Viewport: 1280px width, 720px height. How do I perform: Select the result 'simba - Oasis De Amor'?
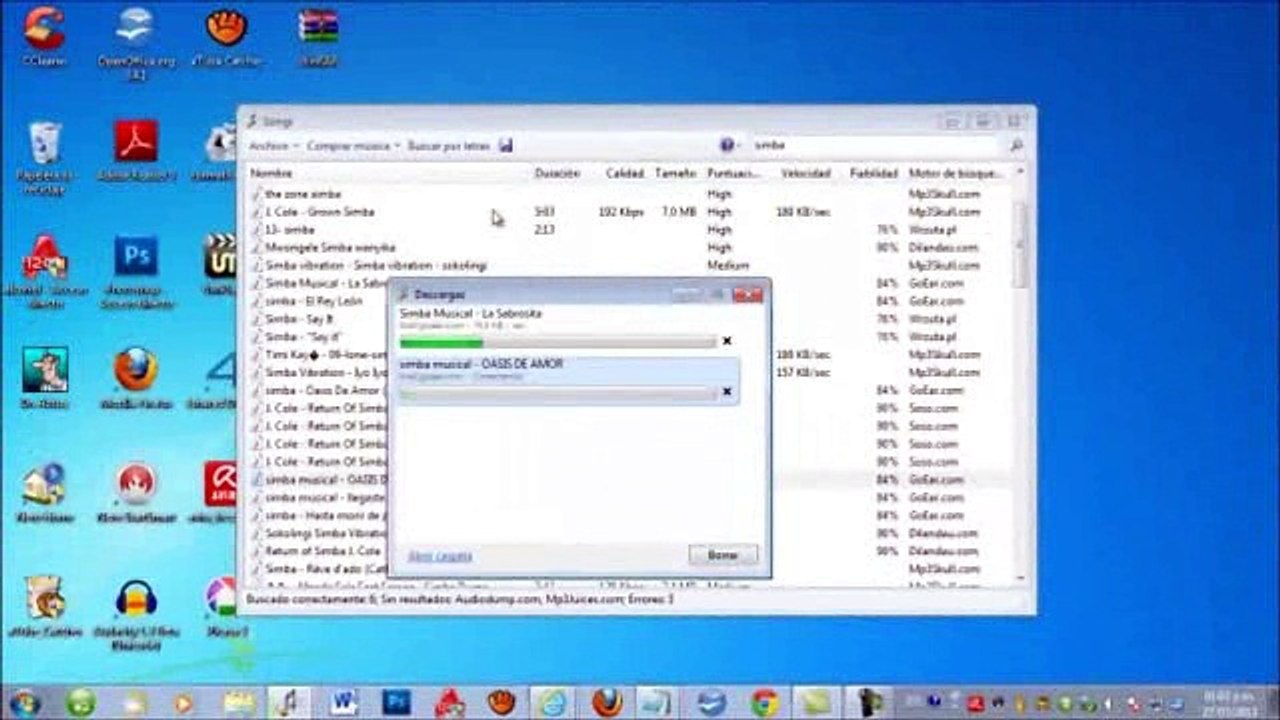[322, 390]
